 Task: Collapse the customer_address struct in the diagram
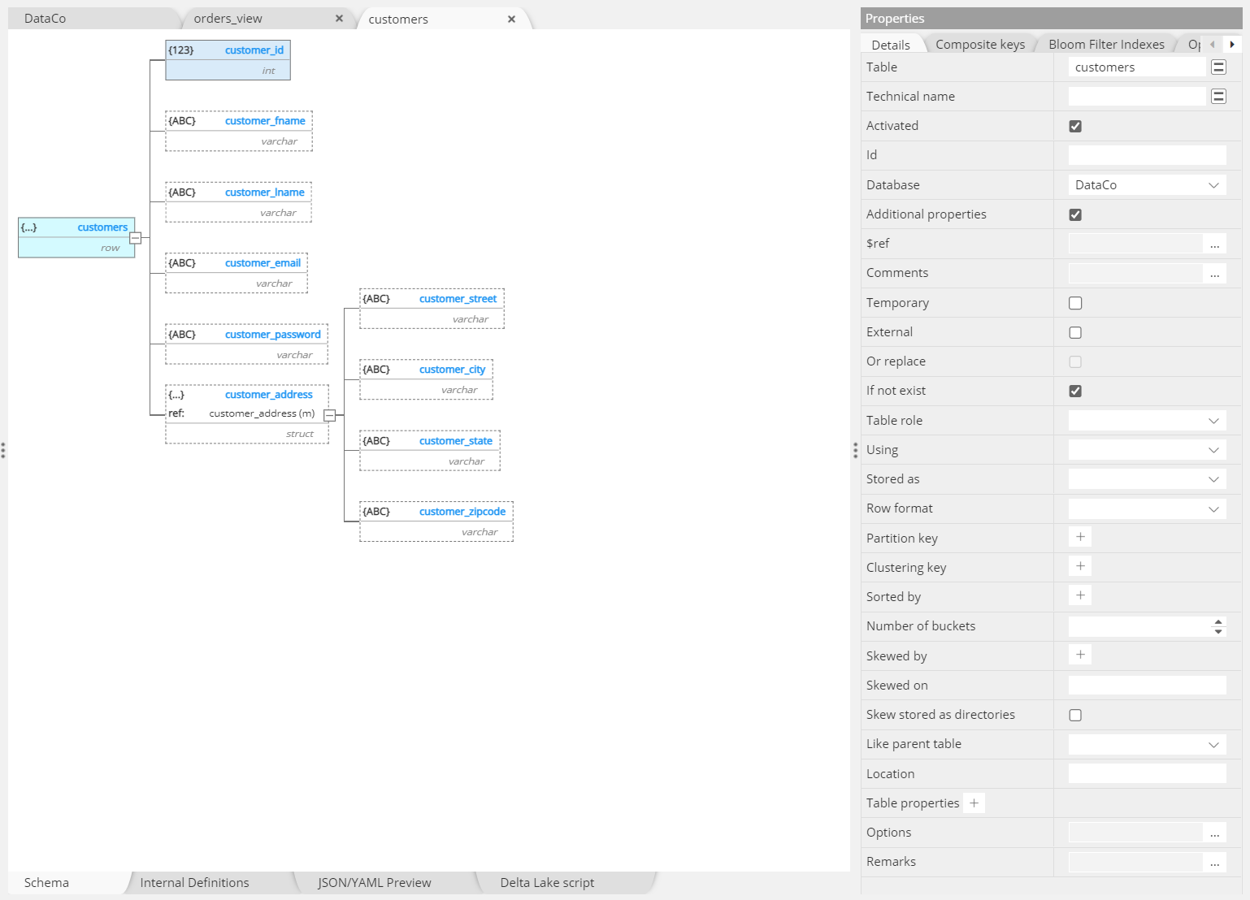click(331, 414)
